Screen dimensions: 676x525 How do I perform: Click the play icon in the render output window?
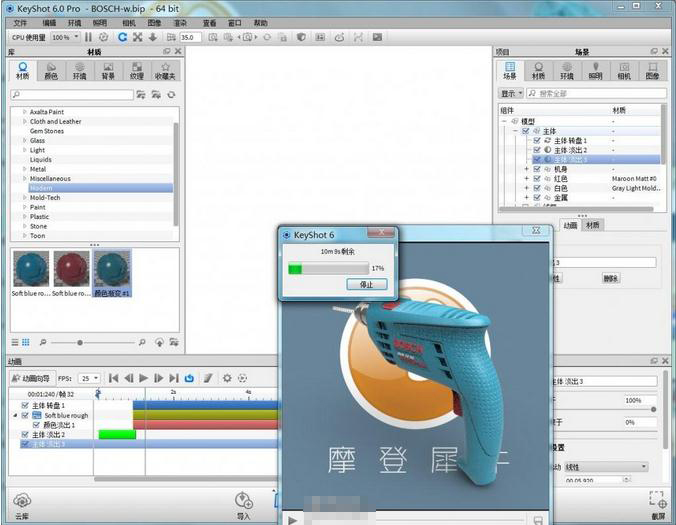point(292,520)
